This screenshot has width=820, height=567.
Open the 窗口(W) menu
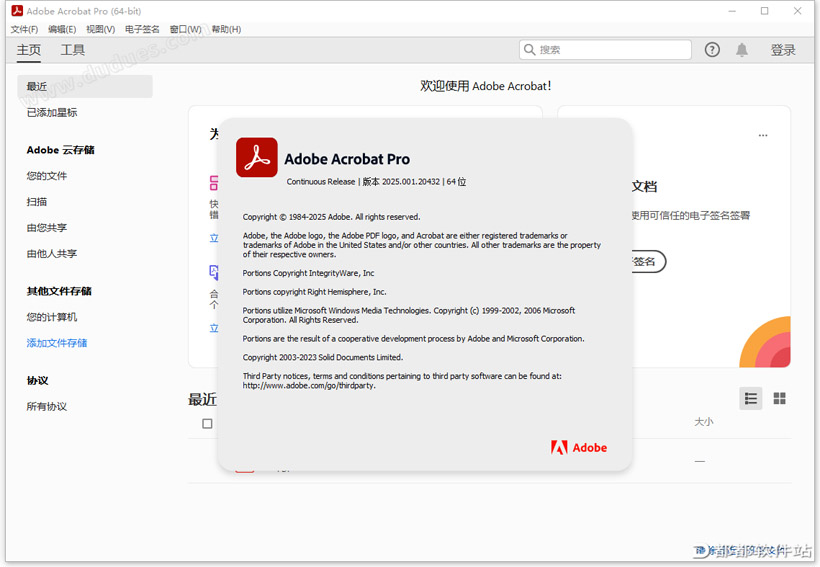point(185,29)
